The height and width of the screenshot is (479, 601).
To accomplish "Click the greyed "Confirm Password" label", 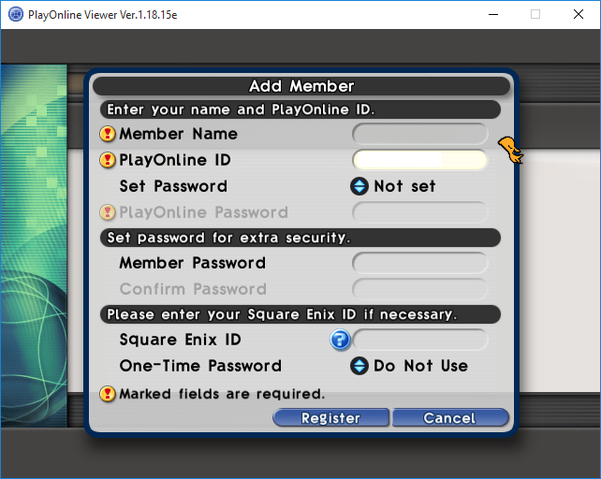I will click(x=193, y=289).
